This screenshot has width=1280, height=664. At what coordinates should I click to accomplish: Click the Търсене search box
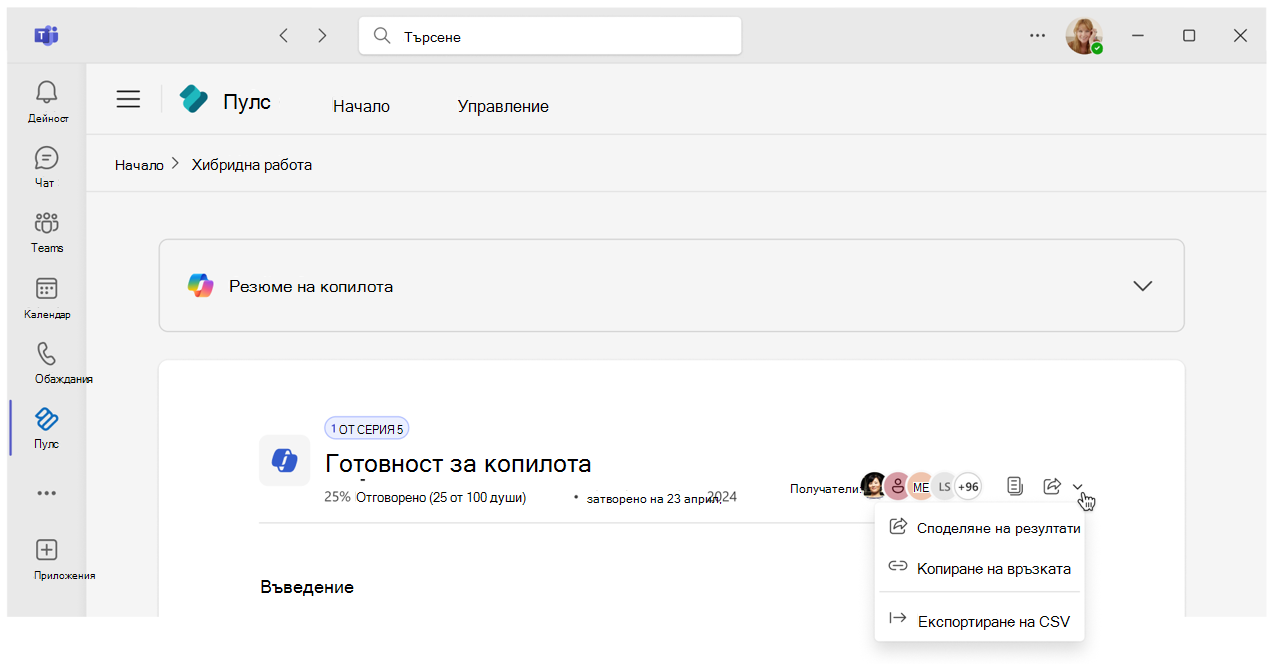point(550,36)
